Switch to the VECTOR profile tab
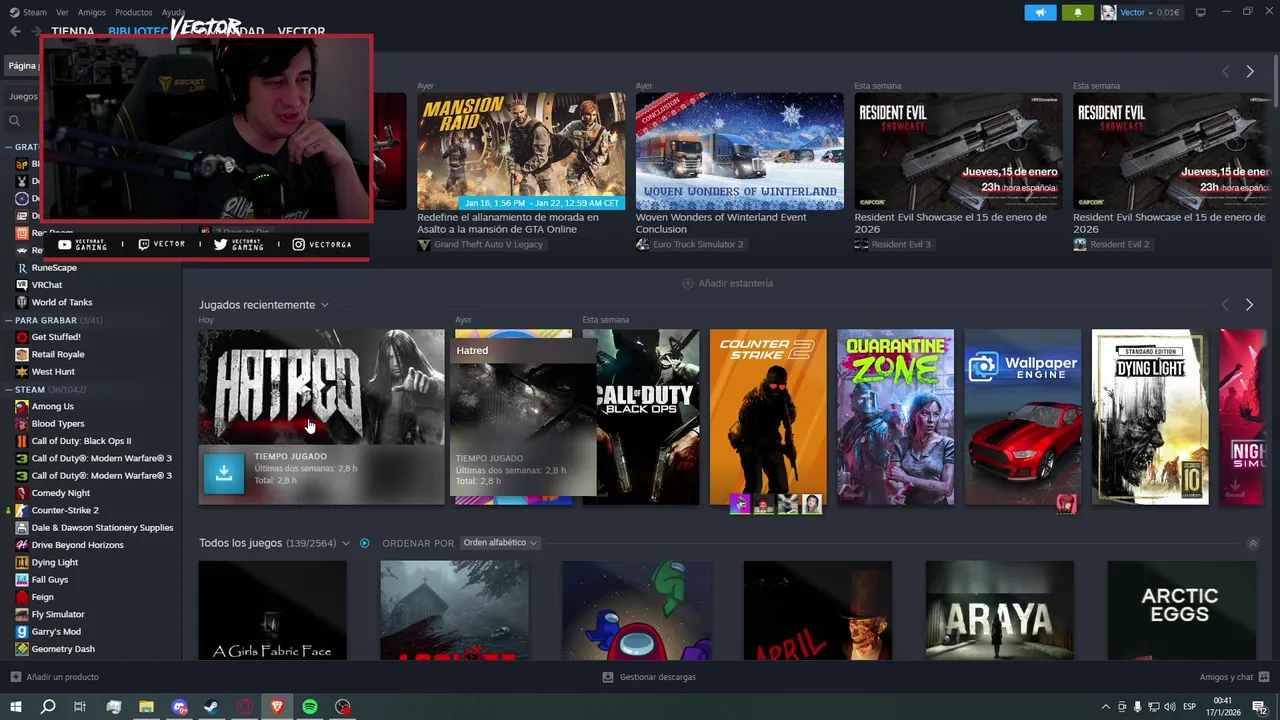The width and height of the screenshot is (1280, 720). 301,32
